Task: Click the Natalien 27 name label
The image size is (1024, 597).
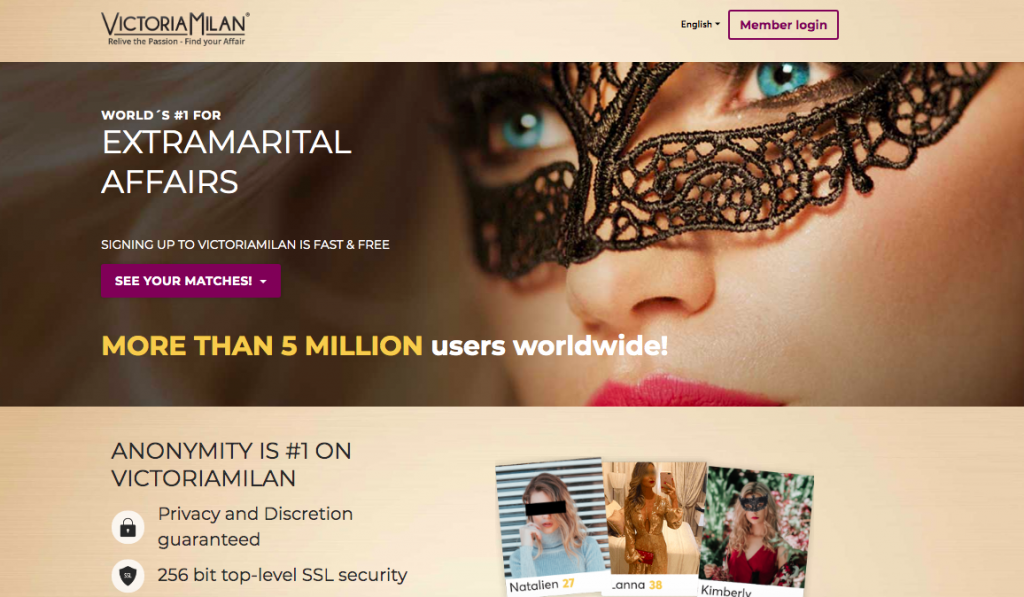Action: click(541, 585)
